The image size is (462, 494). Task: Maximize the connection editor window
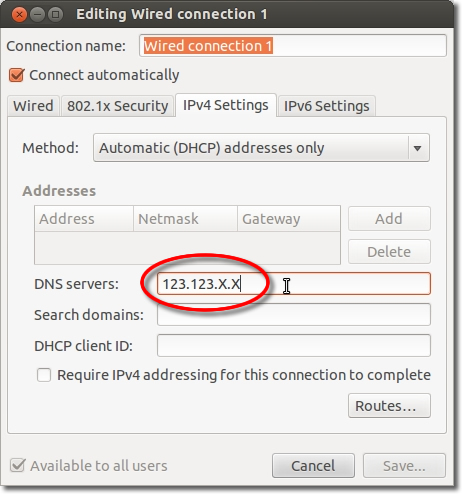[x=56, y=15]
